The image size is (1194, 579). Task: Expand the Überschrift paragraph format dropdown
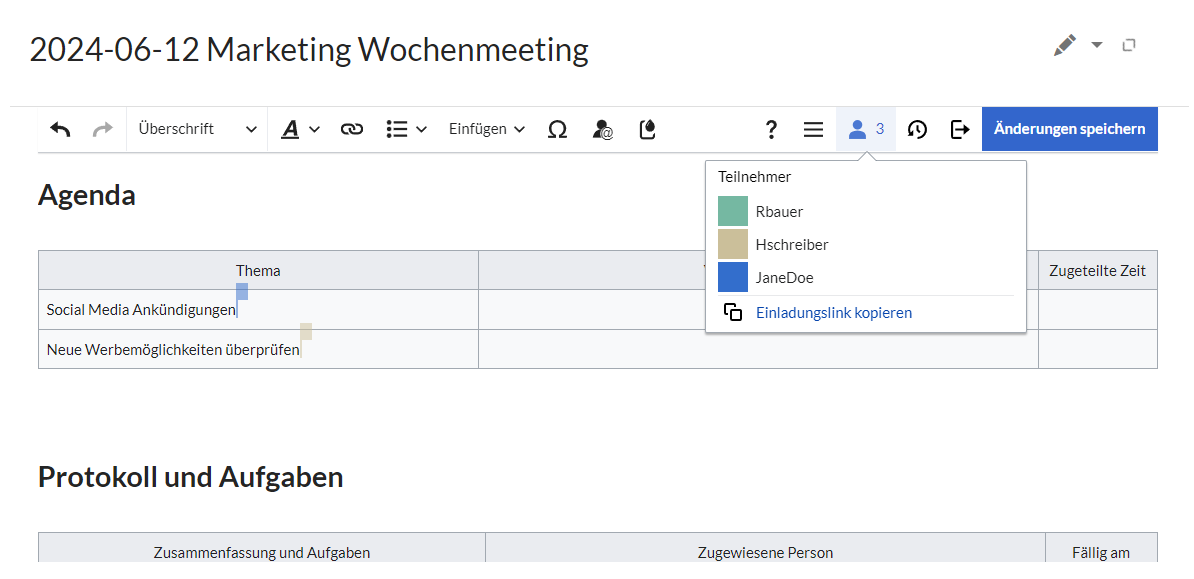tap(197, 129)
